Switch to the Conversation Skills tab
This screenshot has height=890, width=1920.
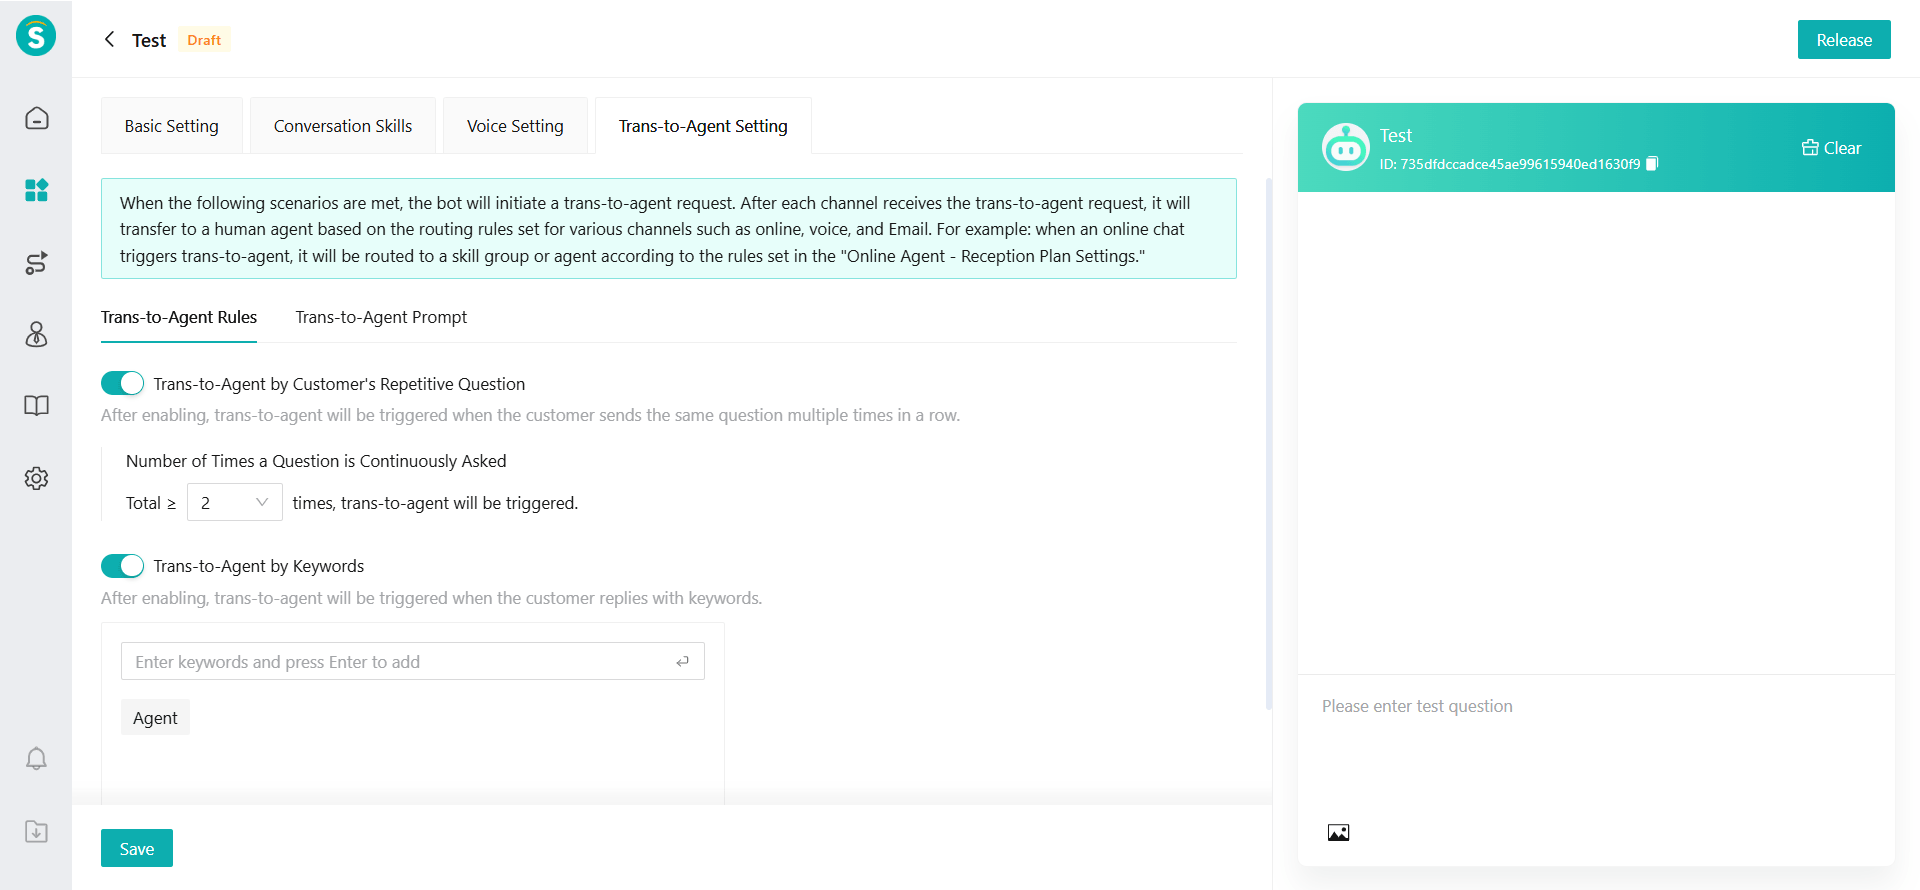pyautogui.click(x=343, y=126)
